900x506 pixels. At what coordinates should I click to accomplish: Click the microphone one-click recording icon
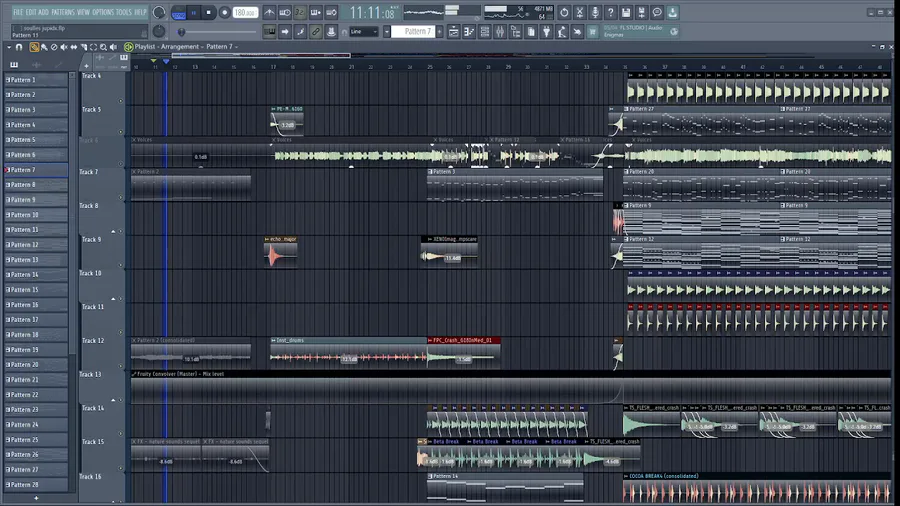(x=595, y=12)
